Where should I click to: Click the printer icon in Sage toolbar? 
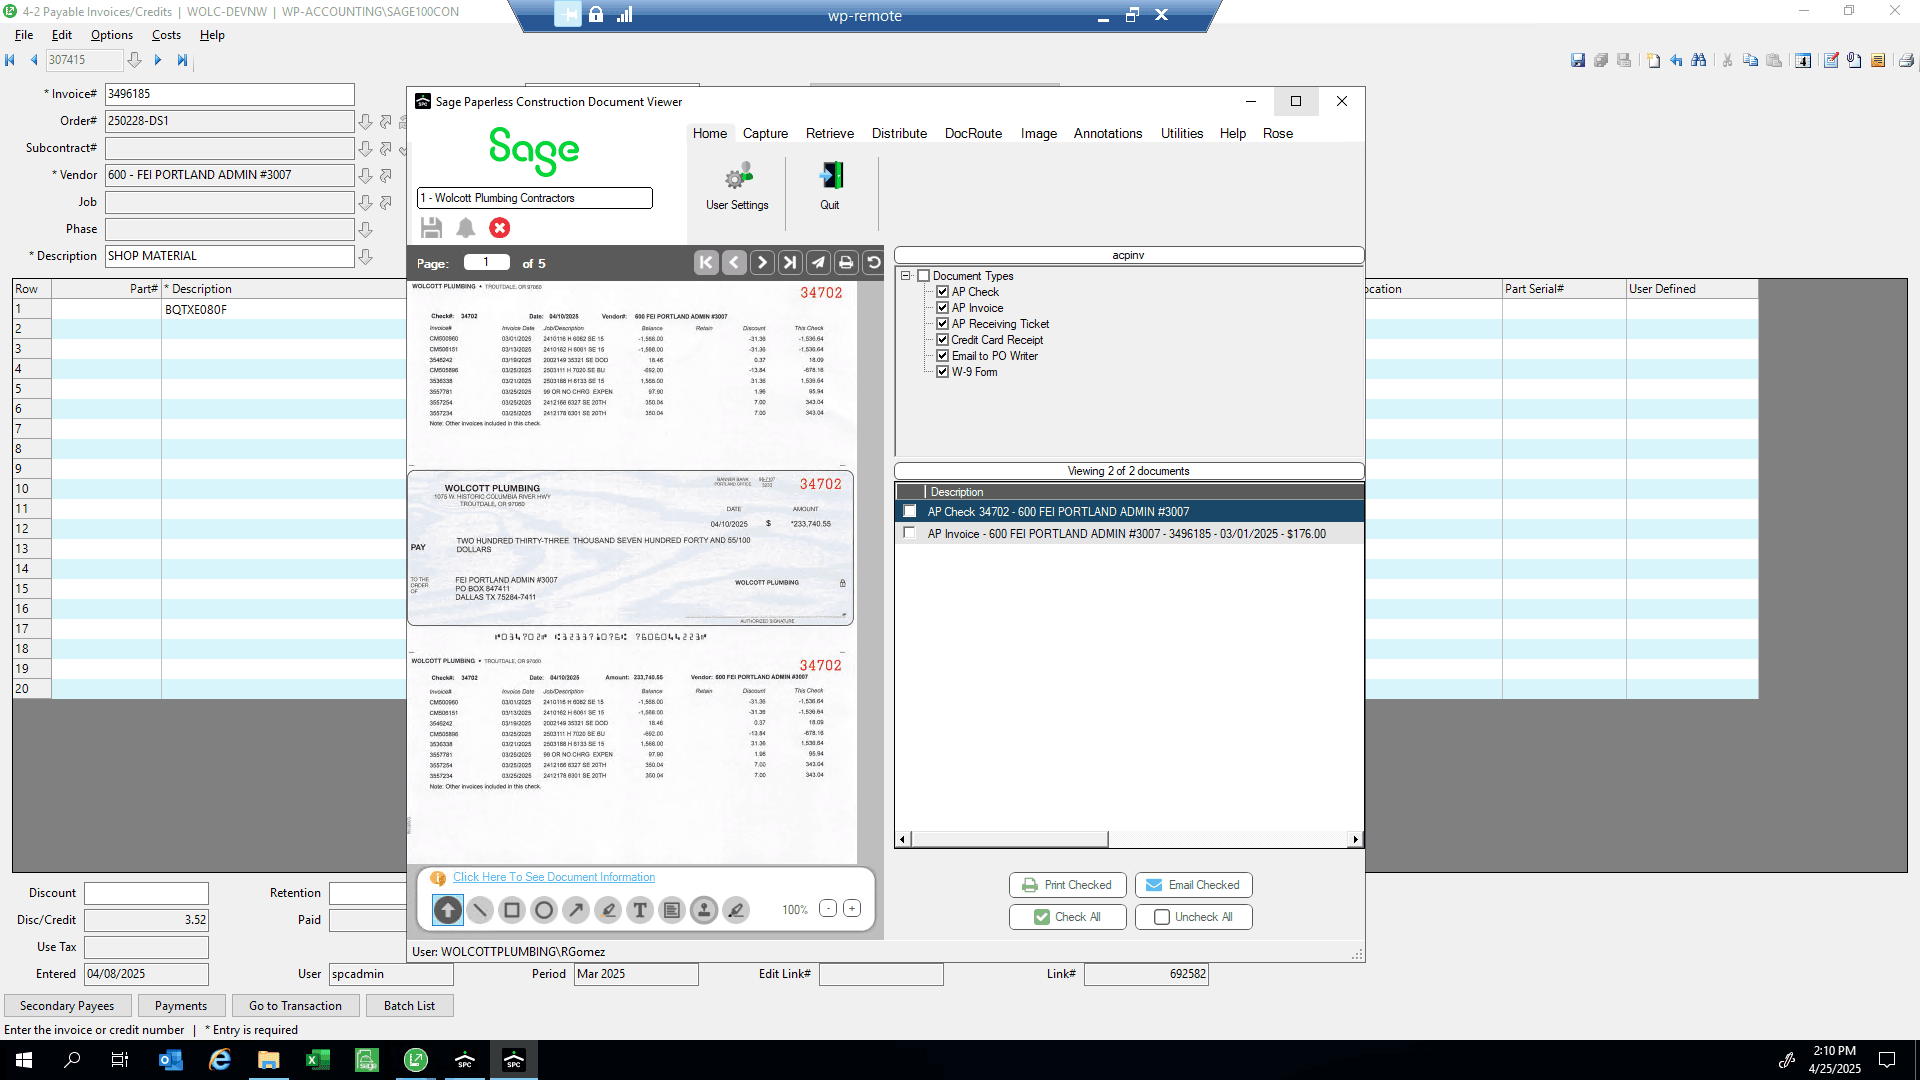coord(1906,60)
